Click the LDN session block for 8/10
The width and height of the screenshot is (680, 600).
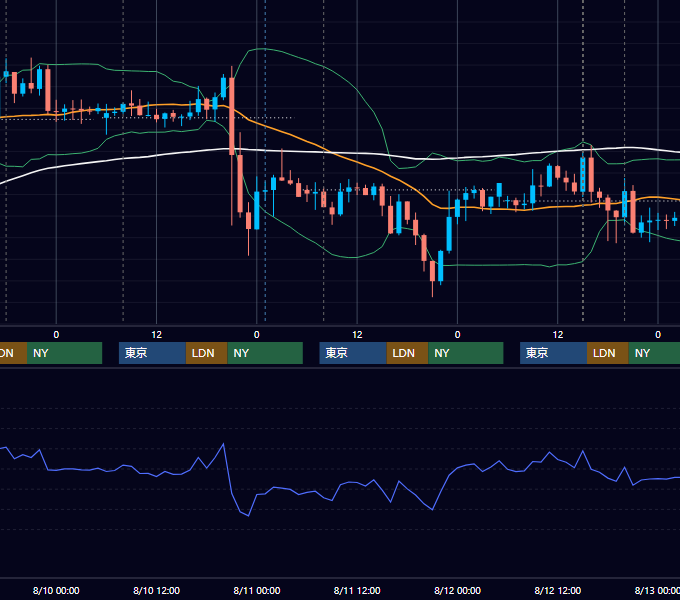point(206,353)
